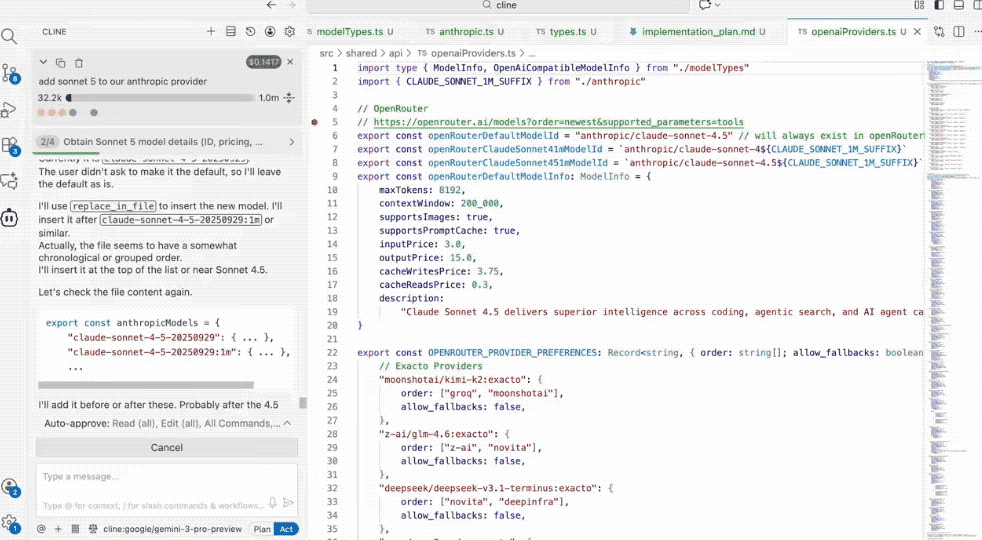Open the chat dropdown arrow in title bar
Screen dimensions: 982x540
[x=718, y=5]
